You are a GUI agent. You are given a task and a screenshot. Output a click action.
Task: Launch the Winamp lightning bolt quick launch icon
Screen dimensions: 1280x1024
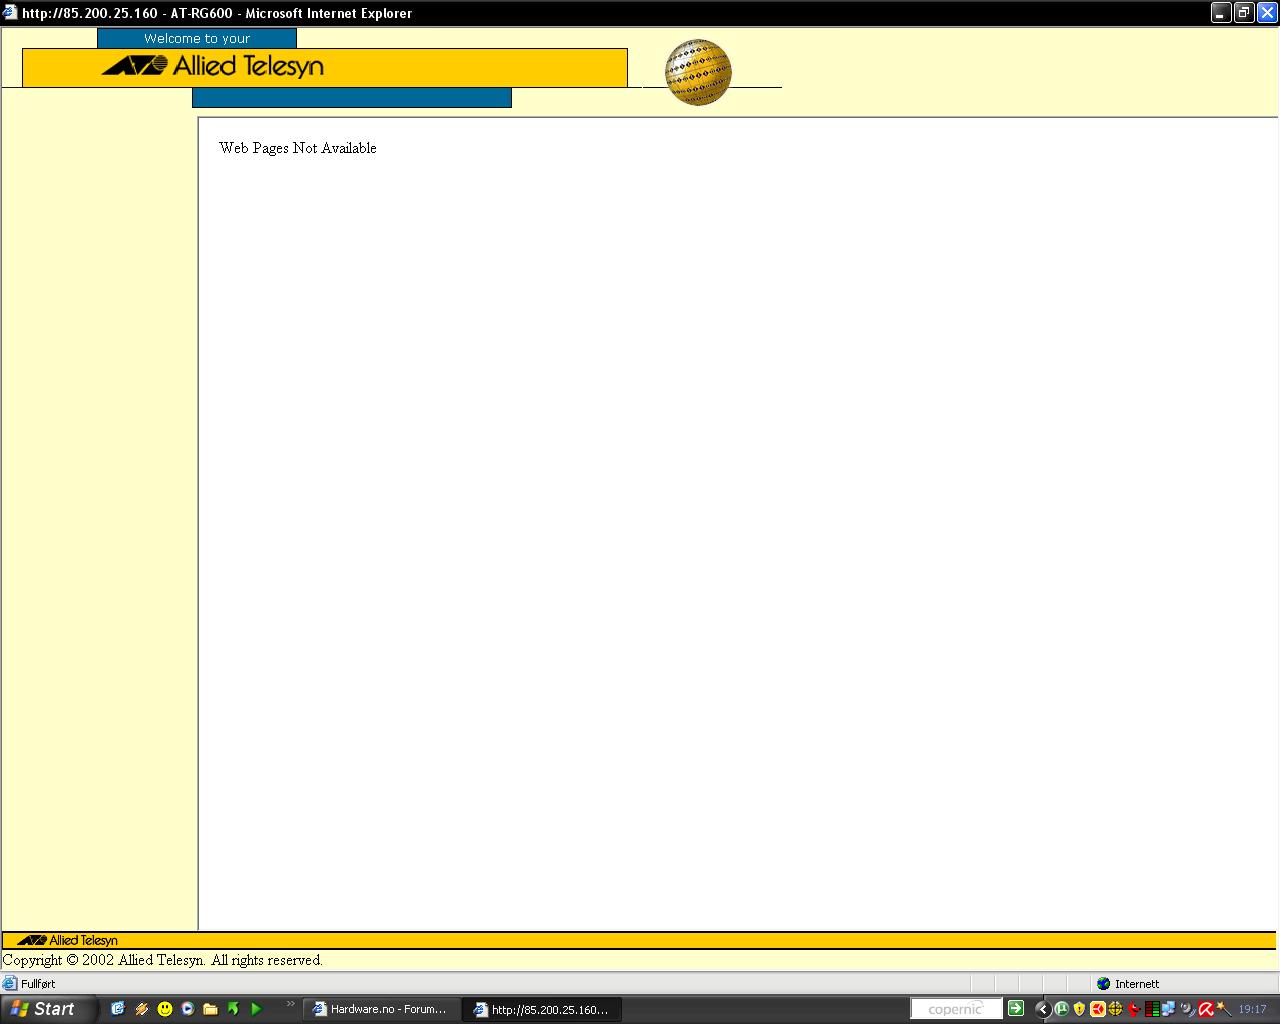(142, 1009)
